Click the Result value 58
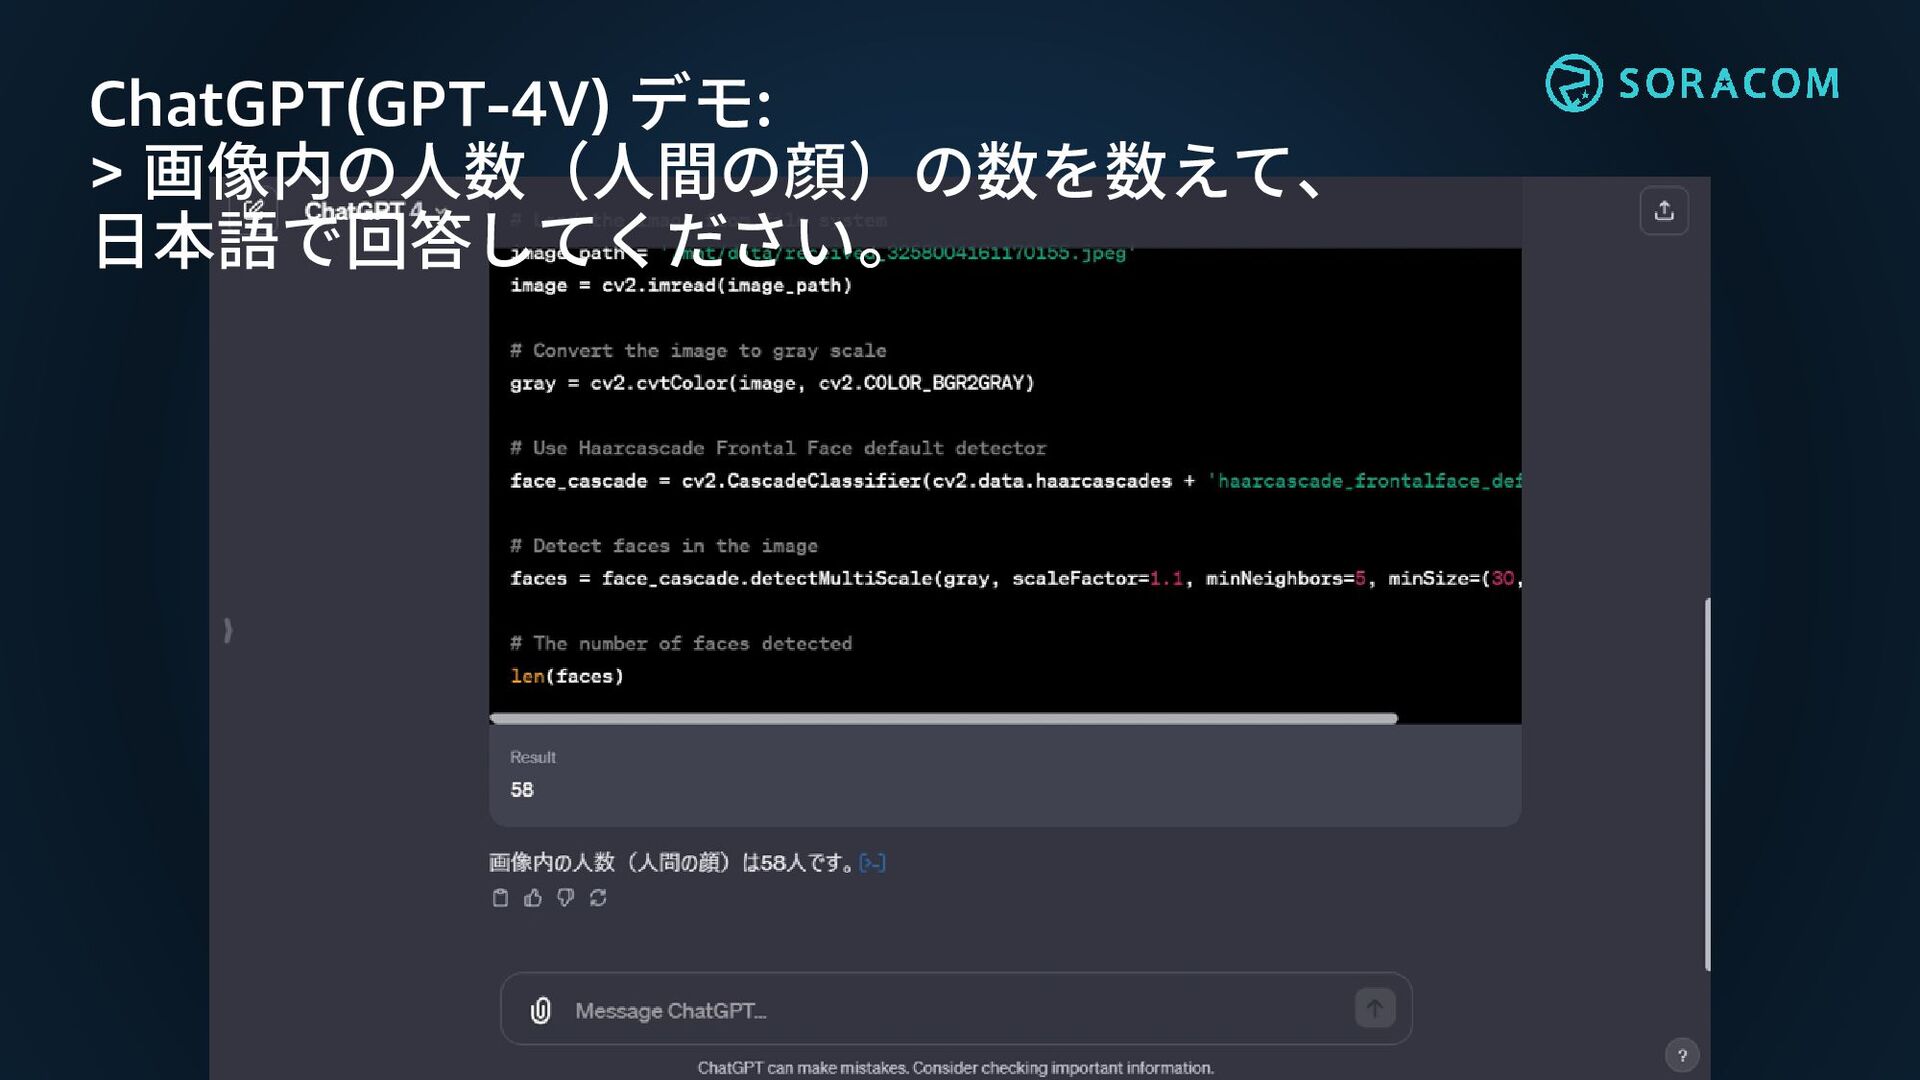The image size is (1920, 1080). point(522,790)
